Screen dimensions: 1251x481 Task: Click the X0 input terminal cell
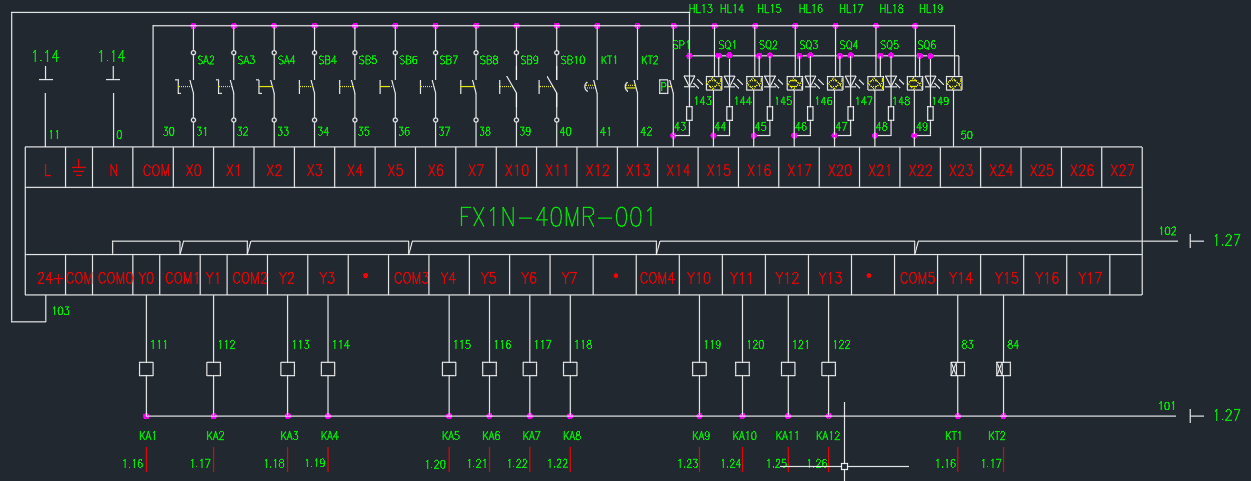pos(193,170)
